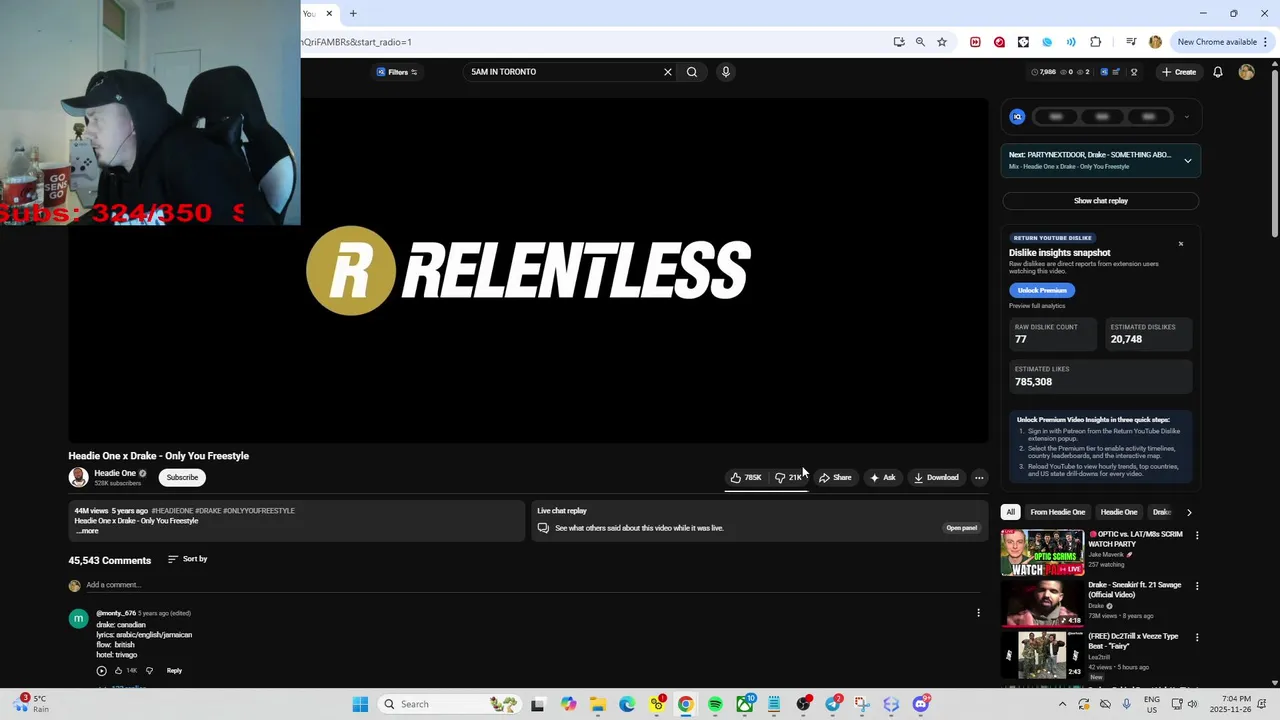Viewport: 1280px width, 720px height.
Task: Open a new browser tab
Action: coord(353,13)
